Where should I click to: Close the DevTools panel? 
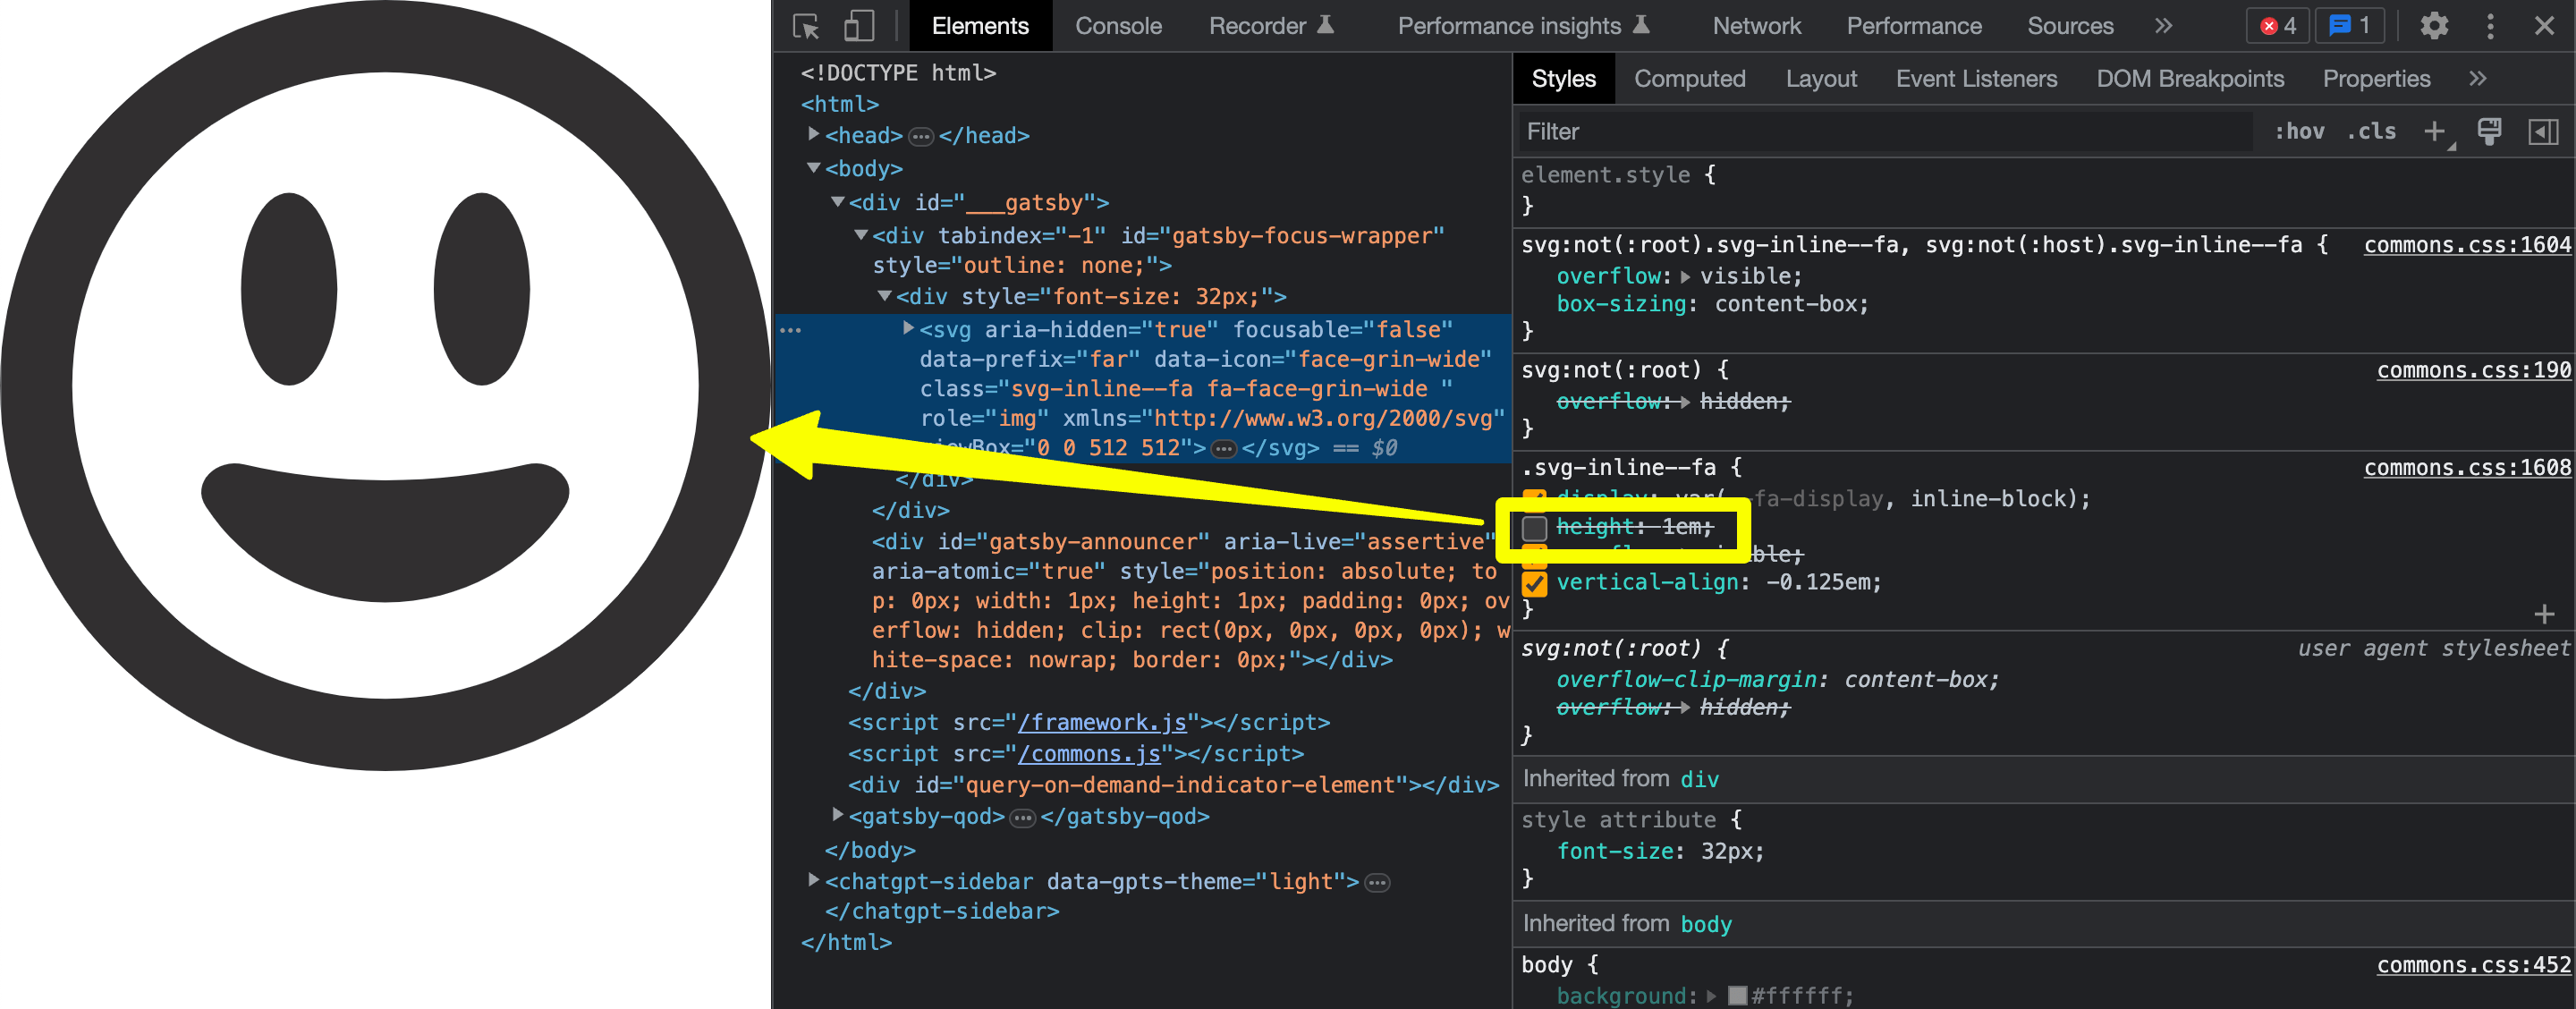[2544, 26]
